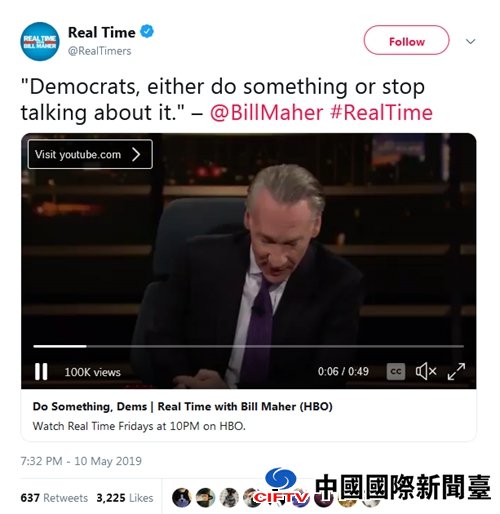
Task: View the 3,225 Likes list
Action: point(125,498)
